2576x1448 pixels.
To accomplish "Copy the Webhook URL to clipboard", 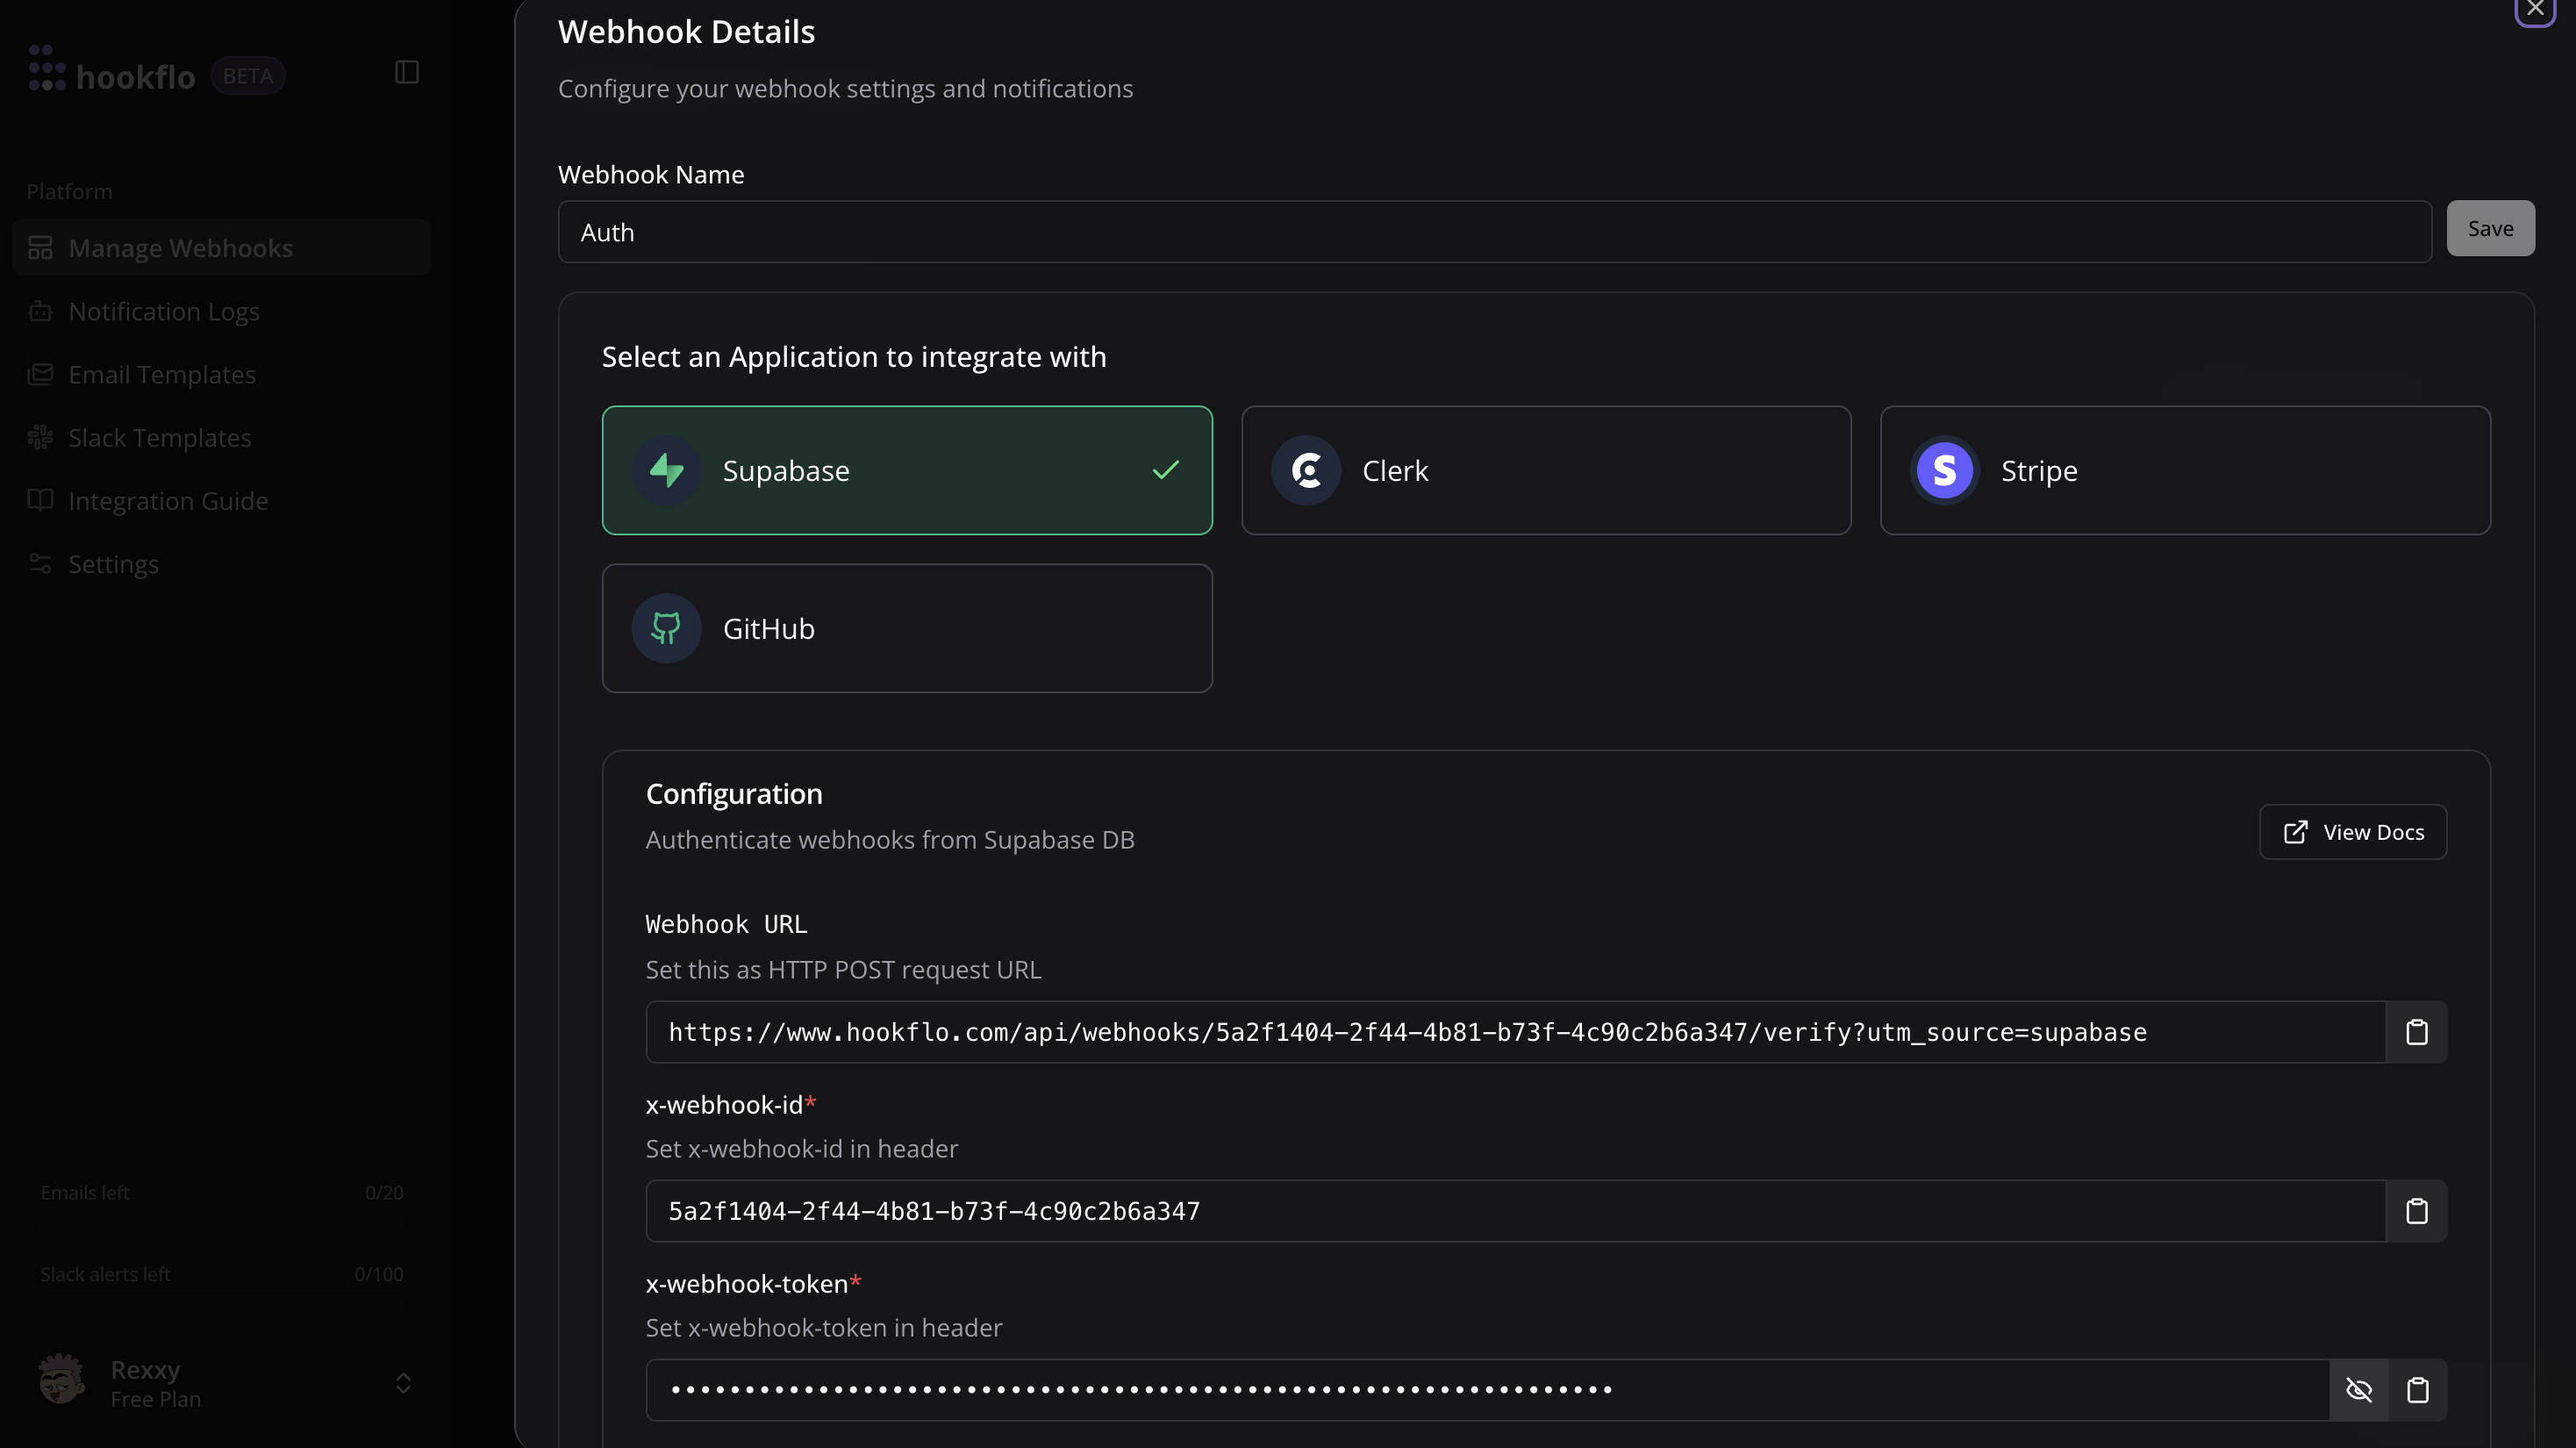I will [x=2416, y=1032].
